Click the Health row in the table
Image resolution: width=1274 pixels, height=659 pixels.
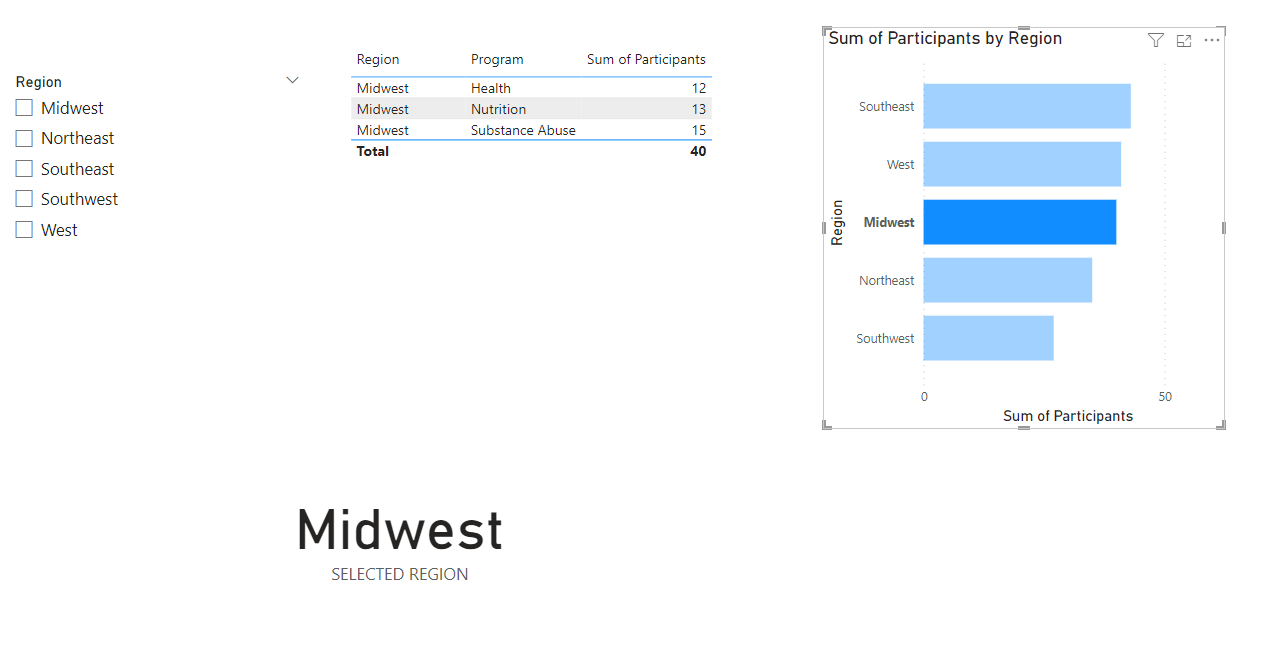click(490, 88)
